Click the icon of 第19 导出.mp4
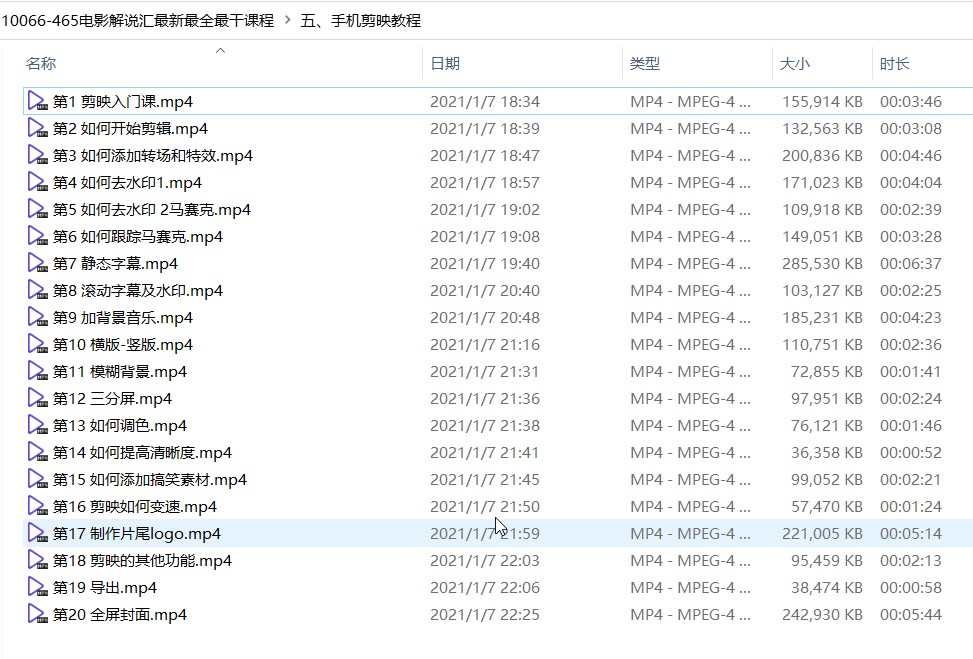This screenshot has width=973, height=659. pyautogui.click(x=37, y=587)
